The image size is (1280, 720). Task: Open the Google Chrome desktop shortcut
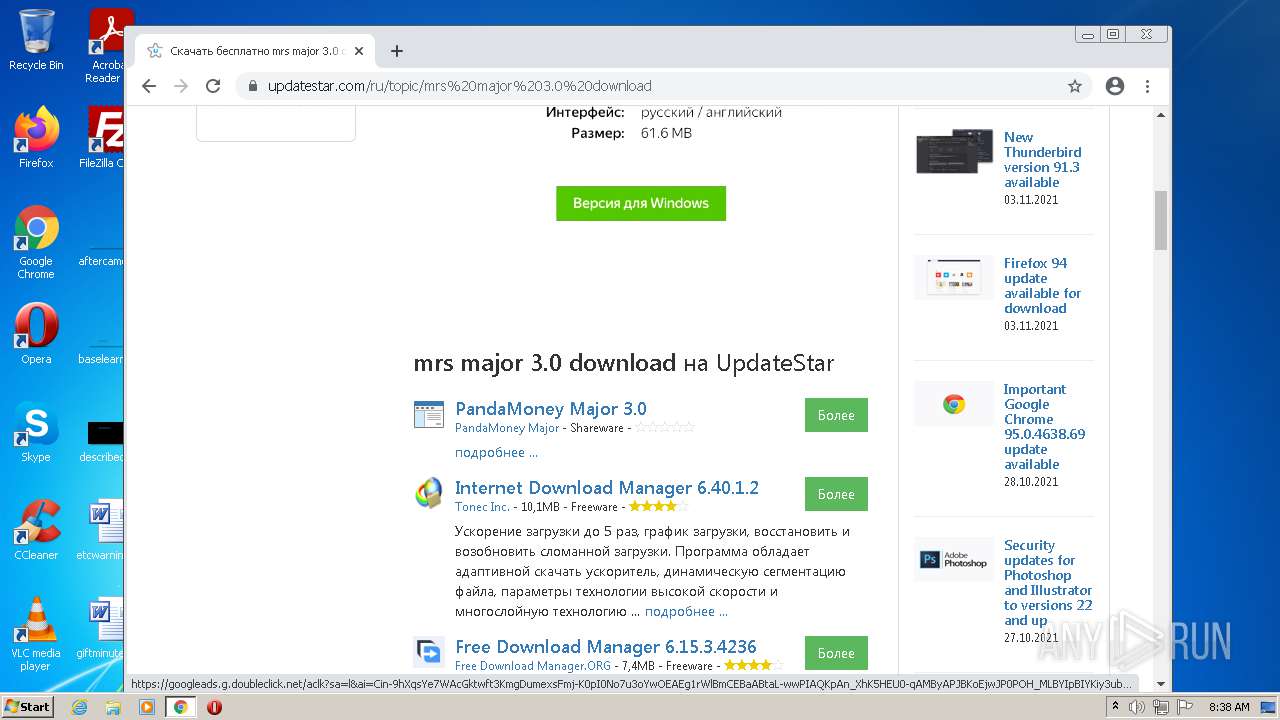pyautogui.click(x=36, y=243)
